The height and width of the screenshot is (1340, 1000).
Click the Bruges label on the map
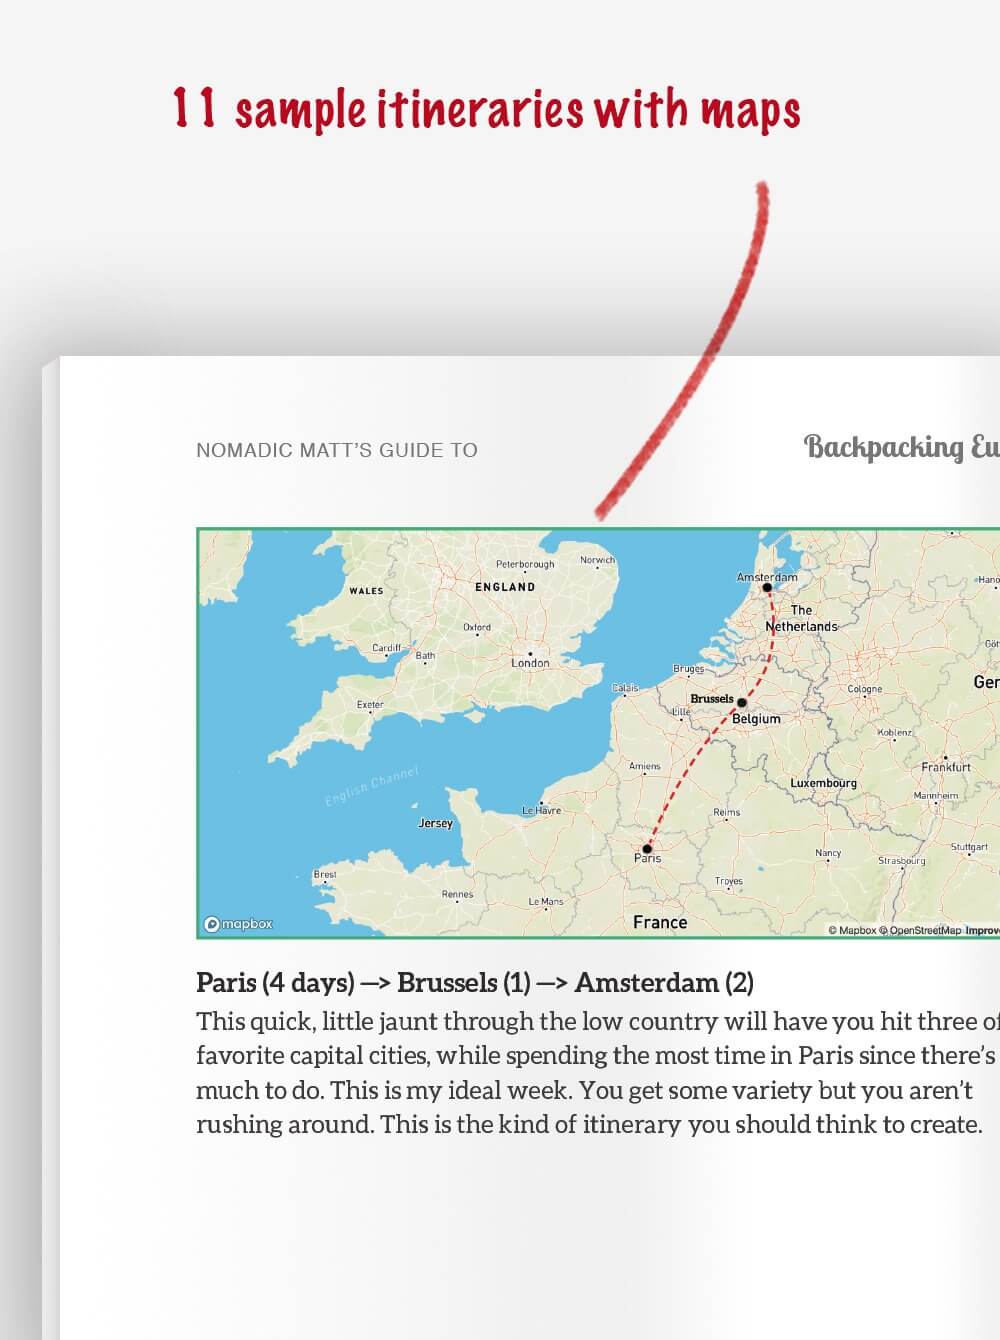(x=689, y=668)
